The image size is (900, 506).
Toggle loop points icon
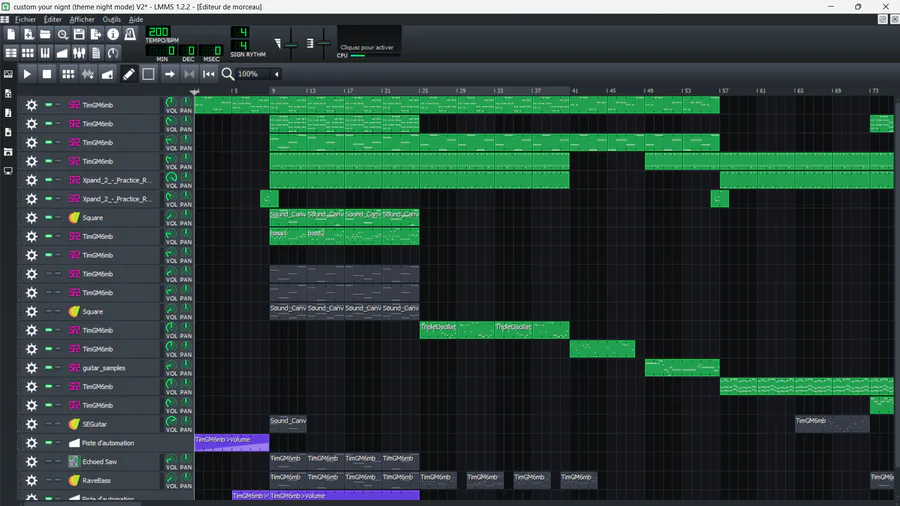189,74
